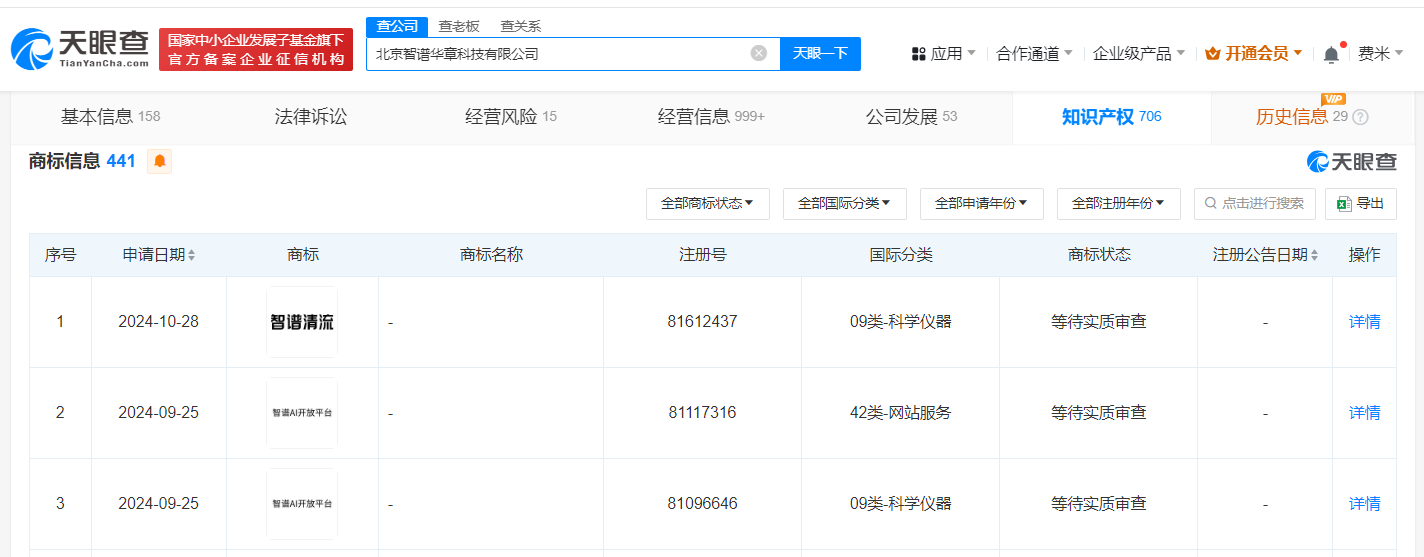Click registration number 81612437
1424x557 pixels.
[x=702, y=322]
